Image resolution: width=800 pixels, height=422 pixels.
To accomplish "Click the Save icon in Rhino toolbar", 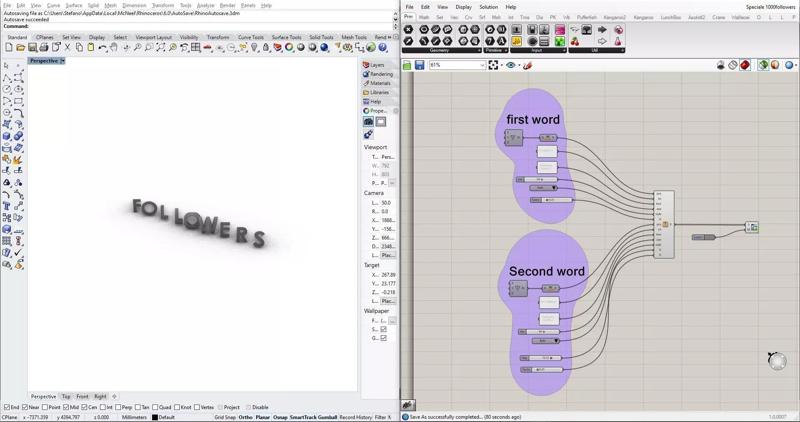I will tap(32, 47).
